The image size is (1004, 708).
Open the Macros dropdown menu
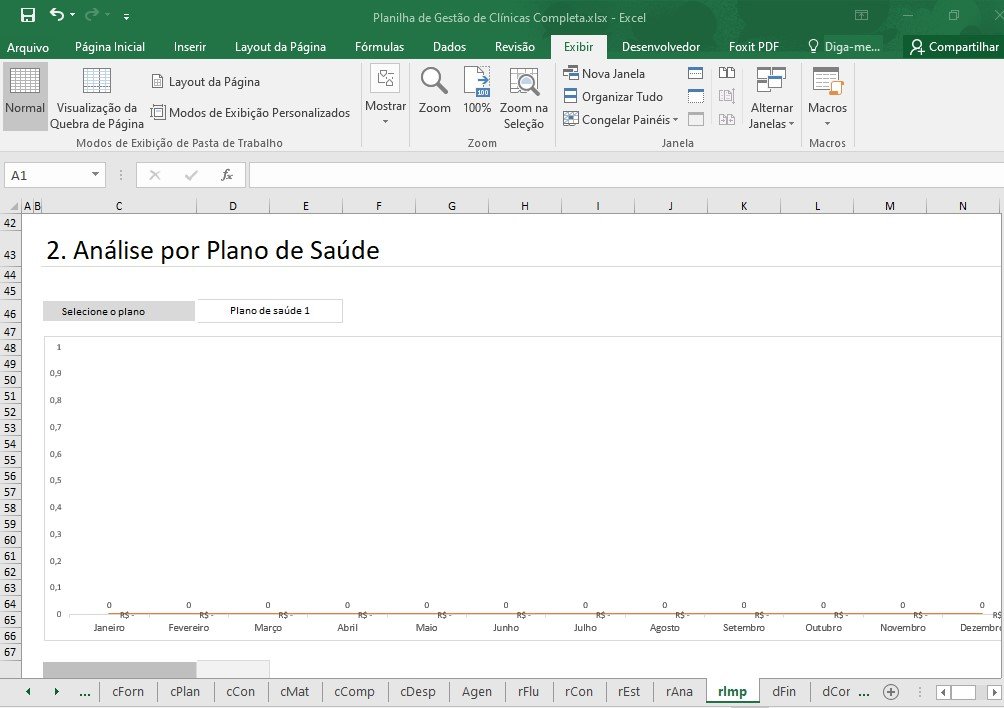pos(827,98)
